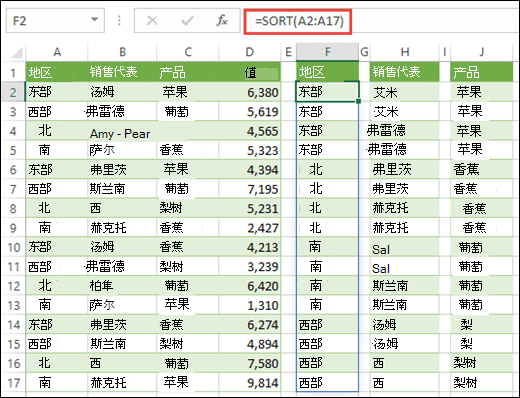Click the value cell 6,274

(x=250, y=325)
